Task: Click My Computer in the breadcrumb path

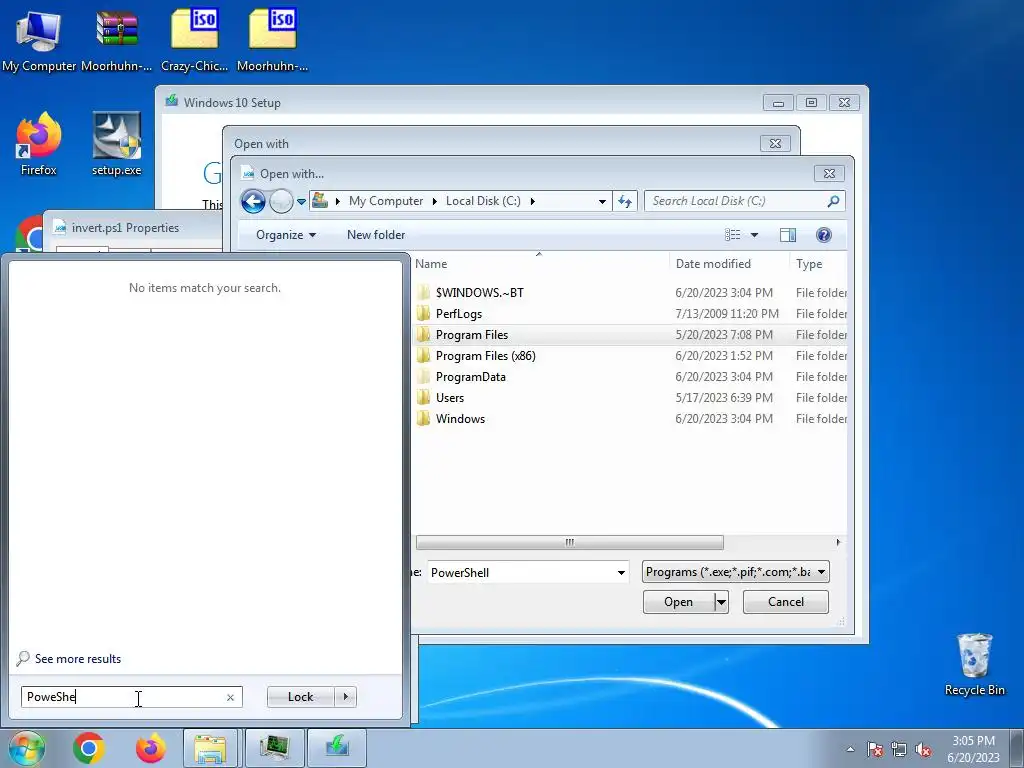Action: tap(386, 201)
